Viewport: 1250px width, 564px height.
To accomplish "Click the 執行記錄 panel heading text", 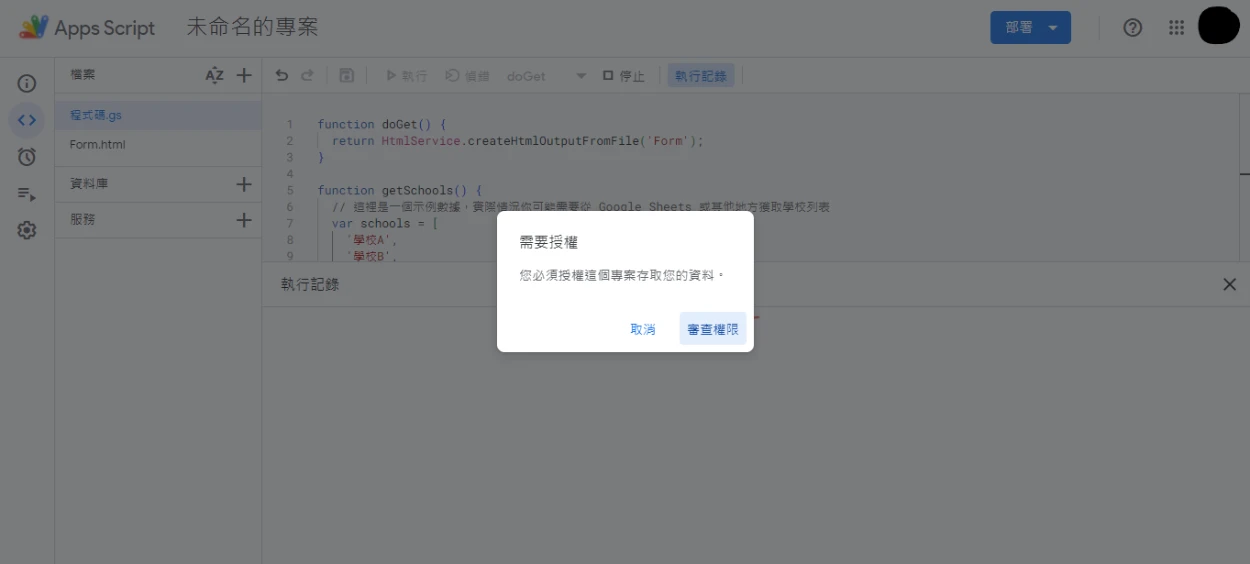I will tap(310, 285).
